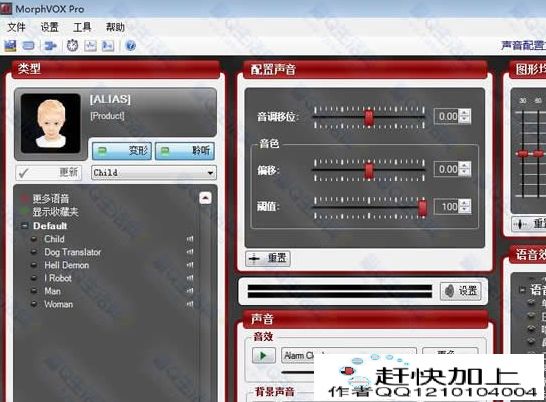Play the Alarm Clock sound effect
The width and height of the screenshot is (546, 402).
point(263,356)
